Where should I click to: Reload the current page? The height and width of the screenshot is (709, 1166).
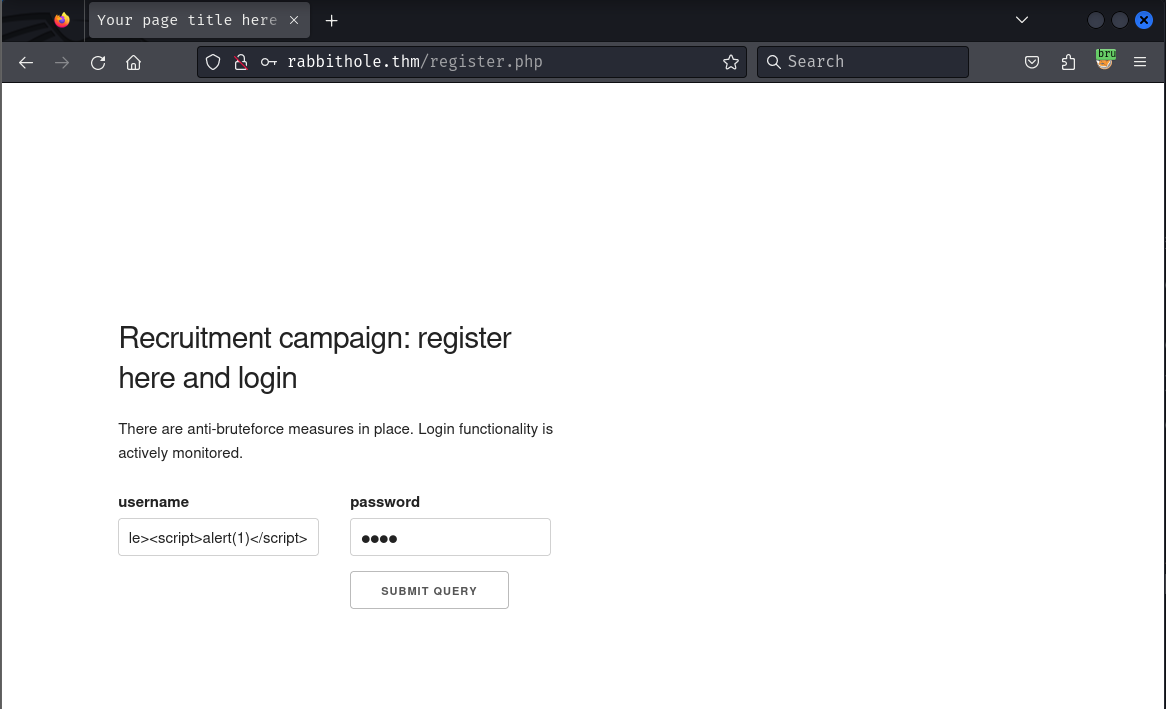pos(98,62)
